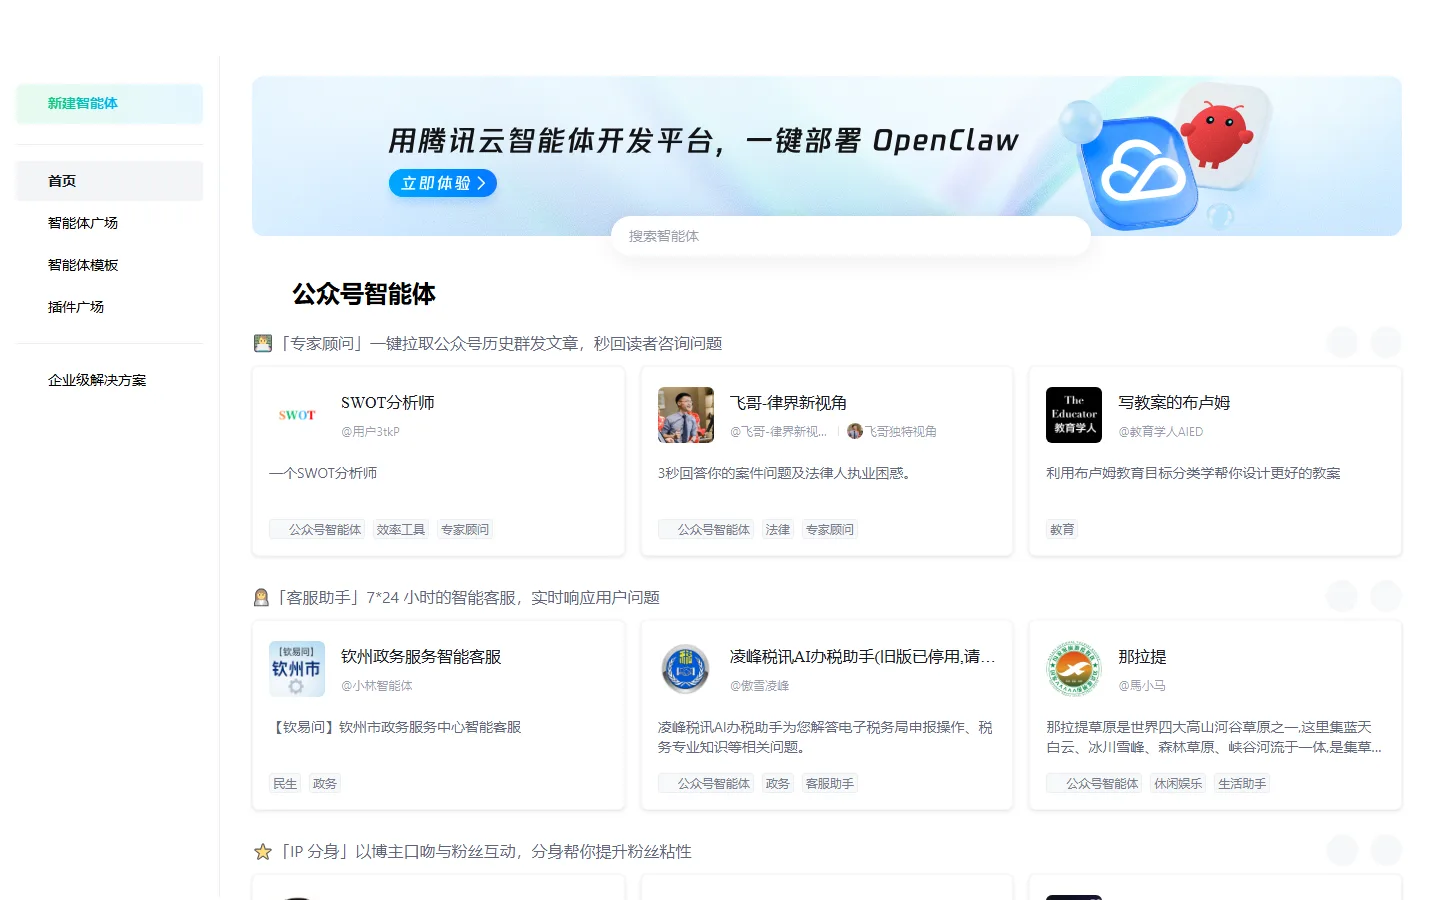Screen dimensions: 1440x900
Task: Click the 利用布卢姆教育目标分类学 description text
Action: click(1193, 473)
